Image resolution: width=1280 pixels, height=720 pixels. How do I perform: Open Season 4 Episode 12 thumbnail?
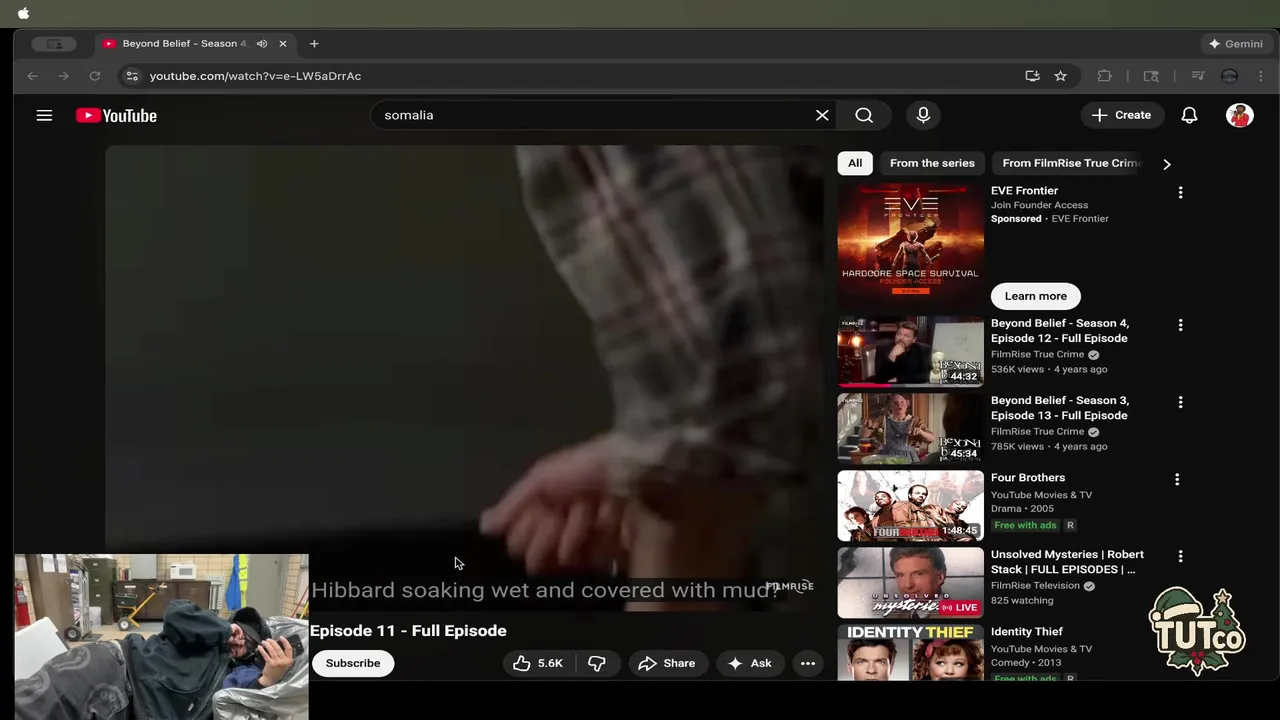pos(910,351)
